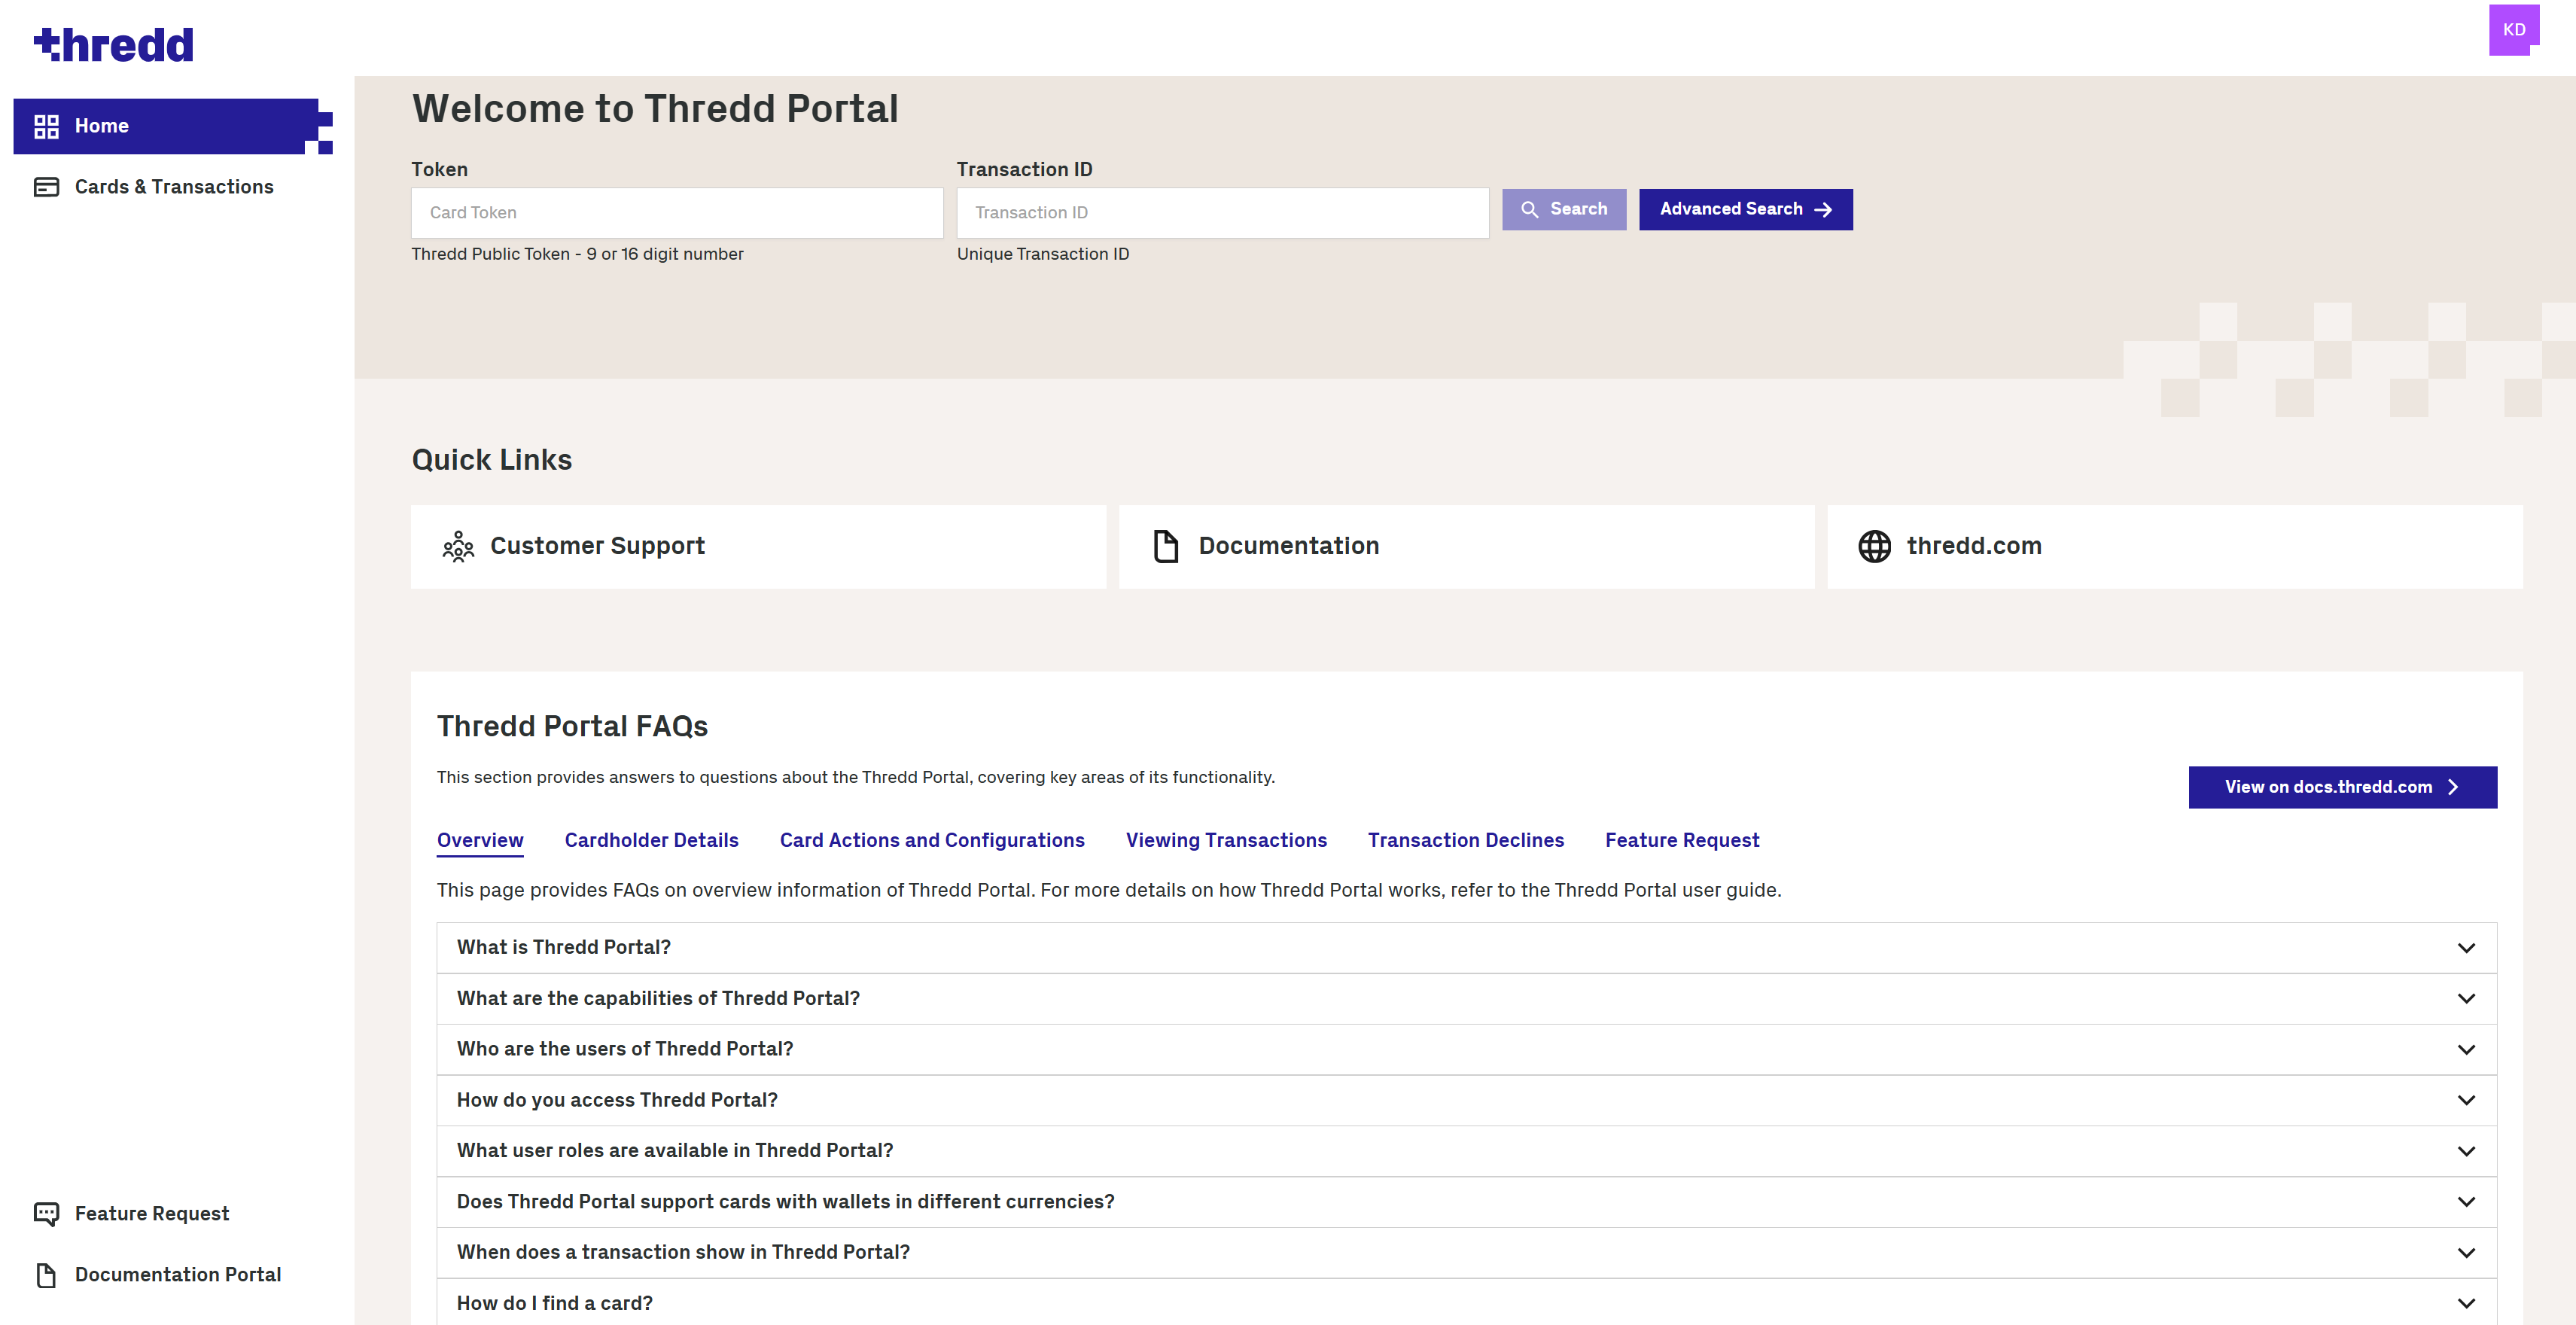Image resolution: width=2576 pixels, height=1325 pixels.
Task: Open the KD user avatar menu
Action: click(2513, 30)
